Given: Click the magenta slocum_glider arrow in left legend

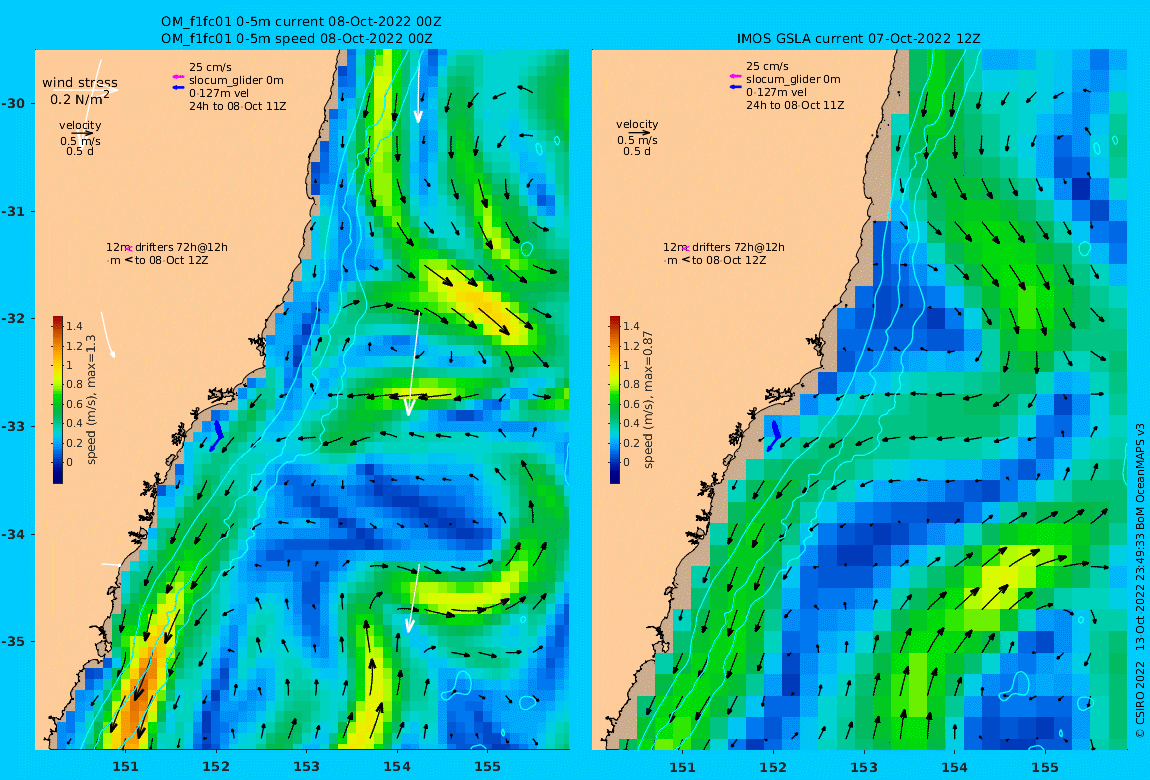Looking at the screenshot, I should click(x=177, y=77).
